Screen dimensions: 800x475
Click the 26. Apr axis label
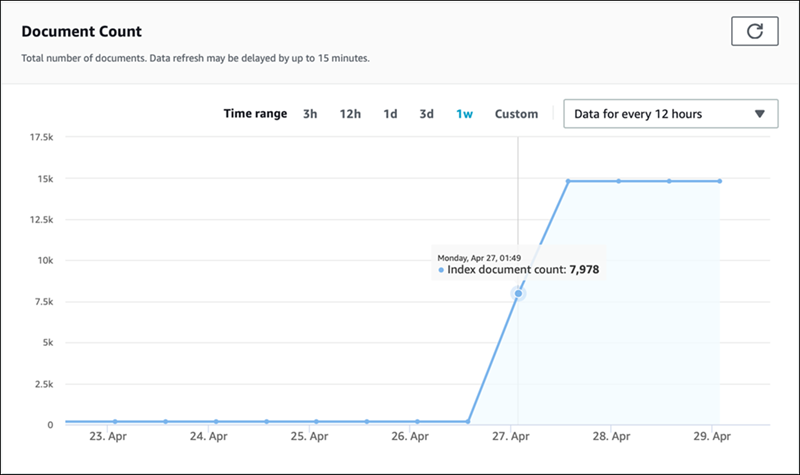[x=411, y=437]
